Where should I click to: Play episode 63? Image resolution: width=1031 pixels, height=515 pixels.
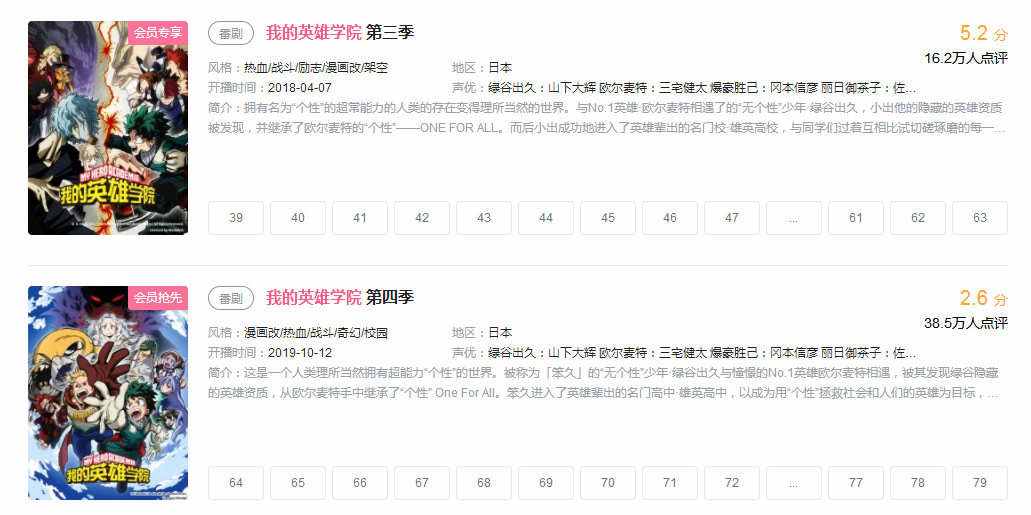(x=980, y=218)
